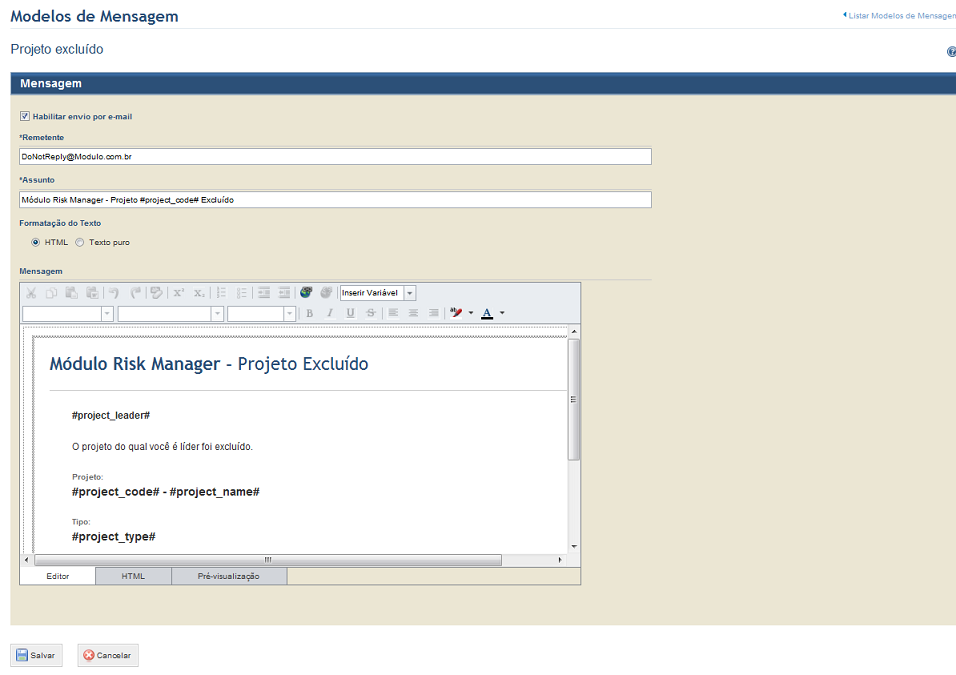The image size is (956, 675).
Task: Switch to the Editor tab
Action: (58, 576)
